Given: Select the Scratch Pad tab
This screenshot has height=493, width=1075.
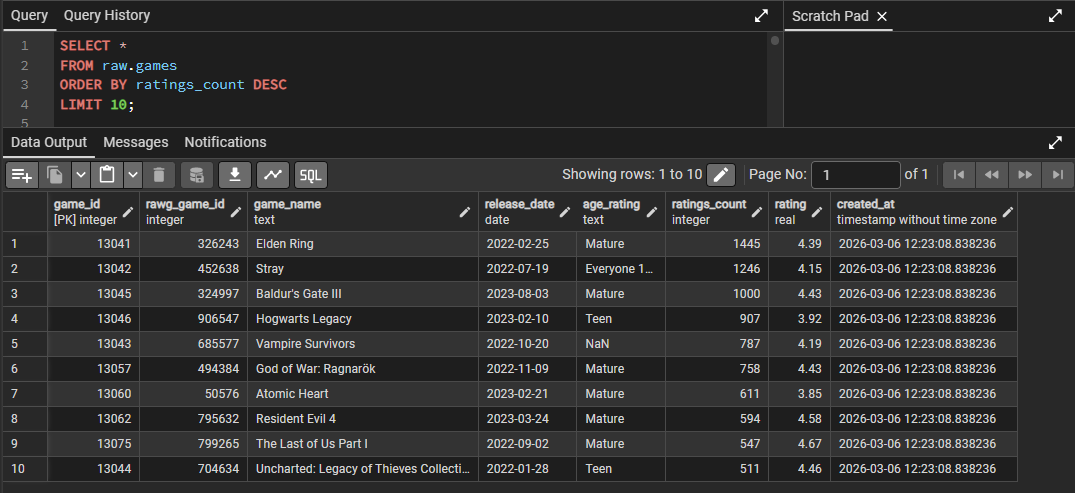Looking at the screenshot, I should point(830,16).
